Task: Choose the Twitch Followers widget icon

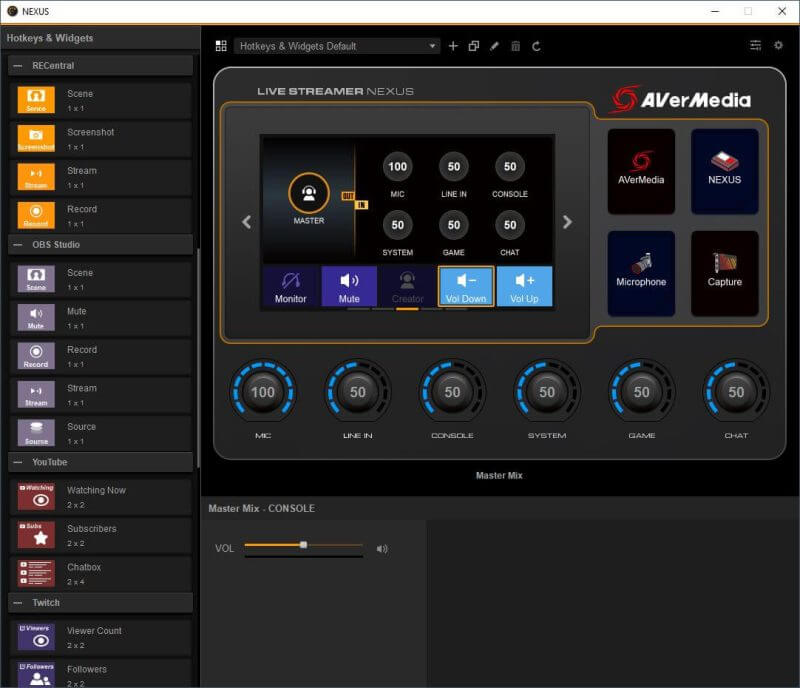Action: (x=36, y=675)
